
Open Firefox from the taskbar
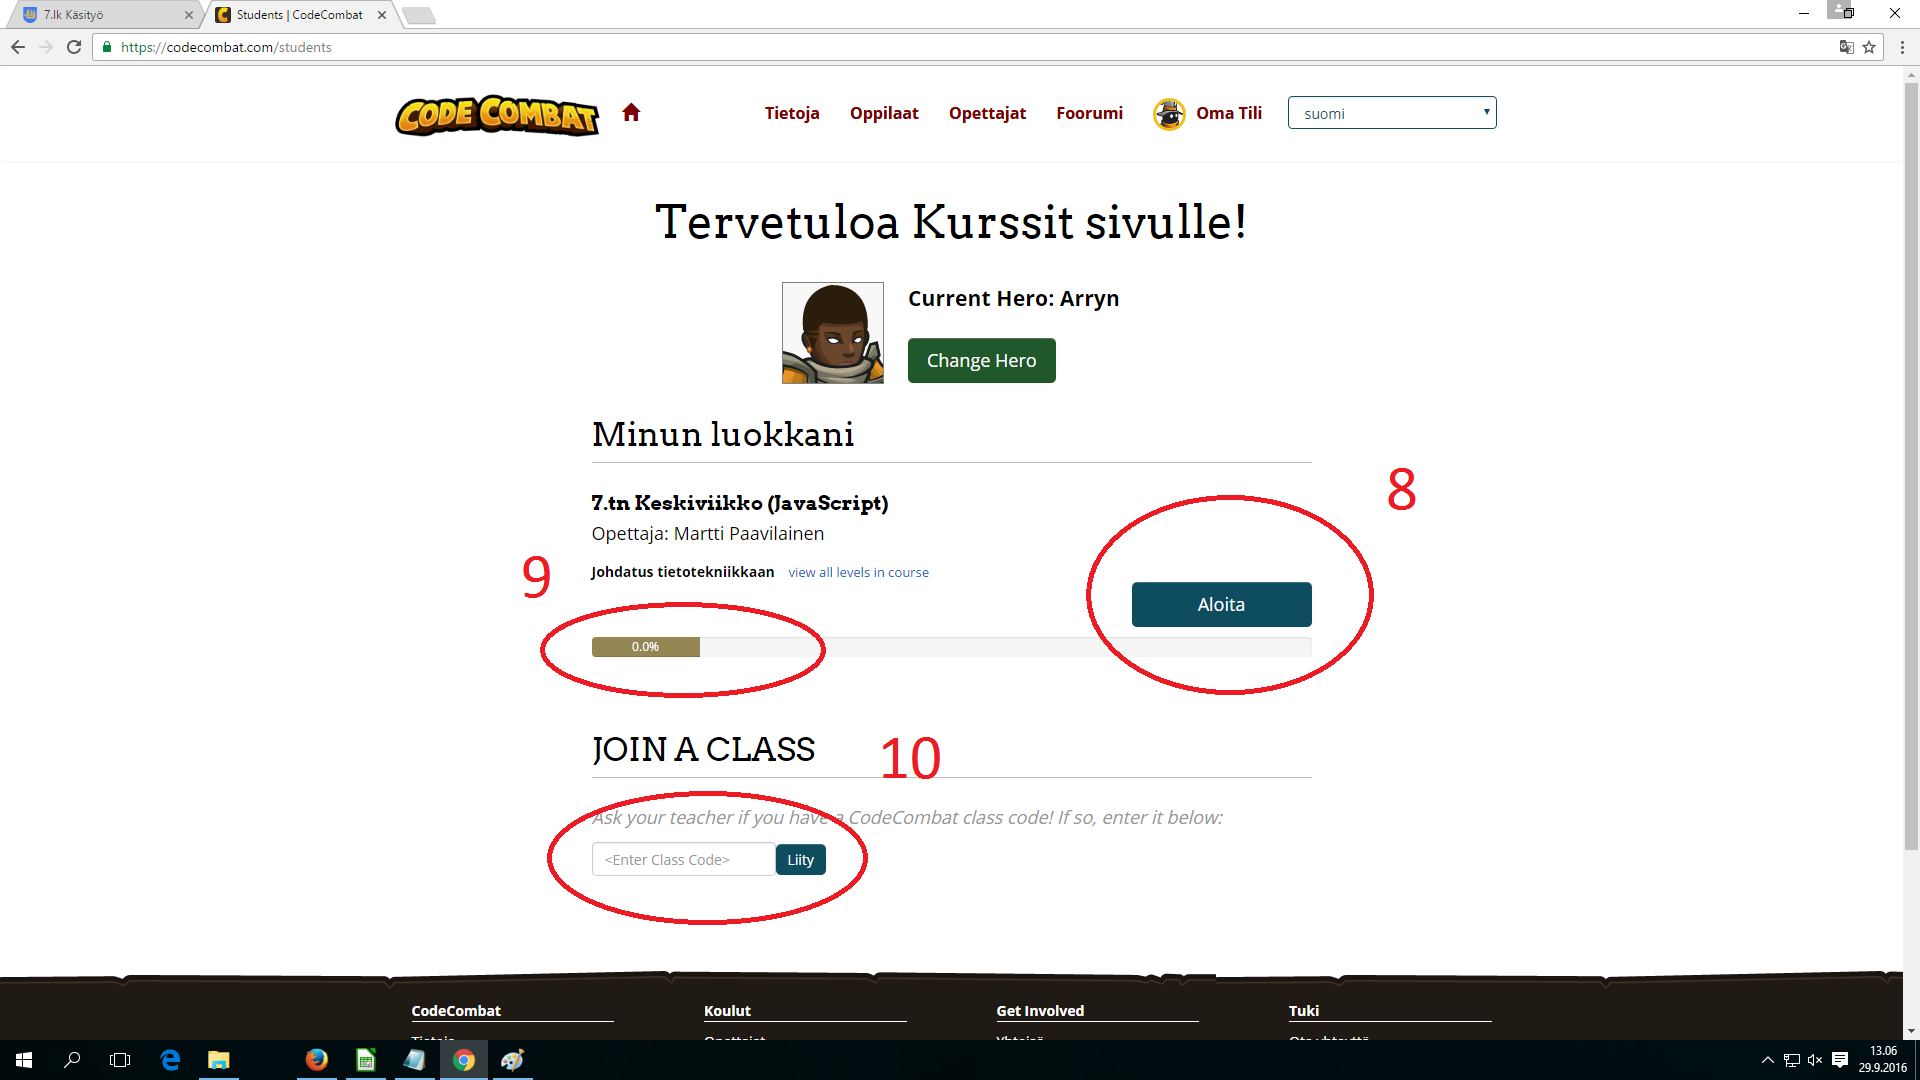[x=316, y=1060]
